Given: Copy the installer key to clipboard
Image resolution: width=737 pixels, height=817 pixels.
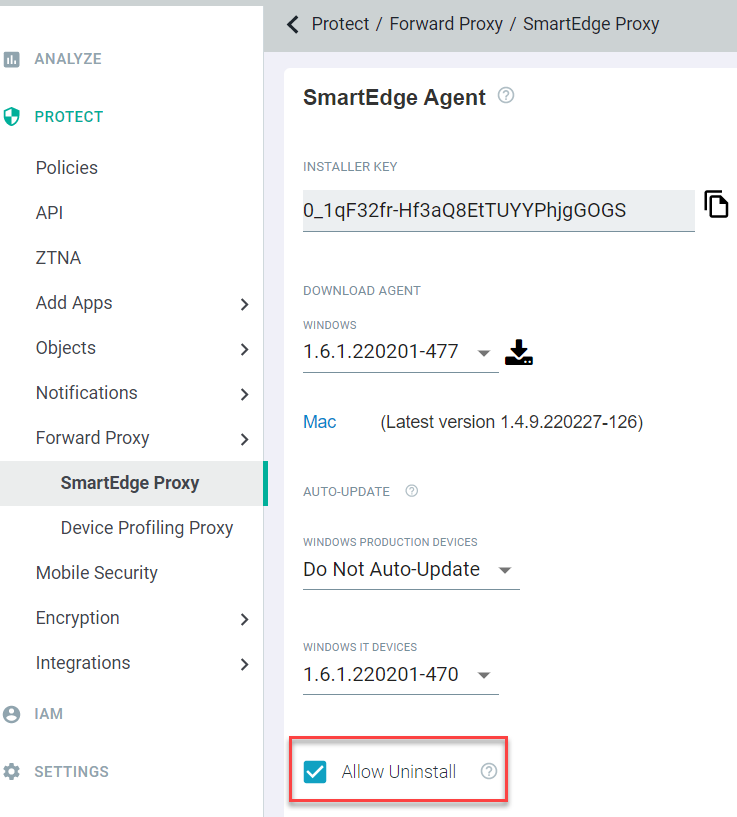Looking at the screenshot, I should [716, 204].
